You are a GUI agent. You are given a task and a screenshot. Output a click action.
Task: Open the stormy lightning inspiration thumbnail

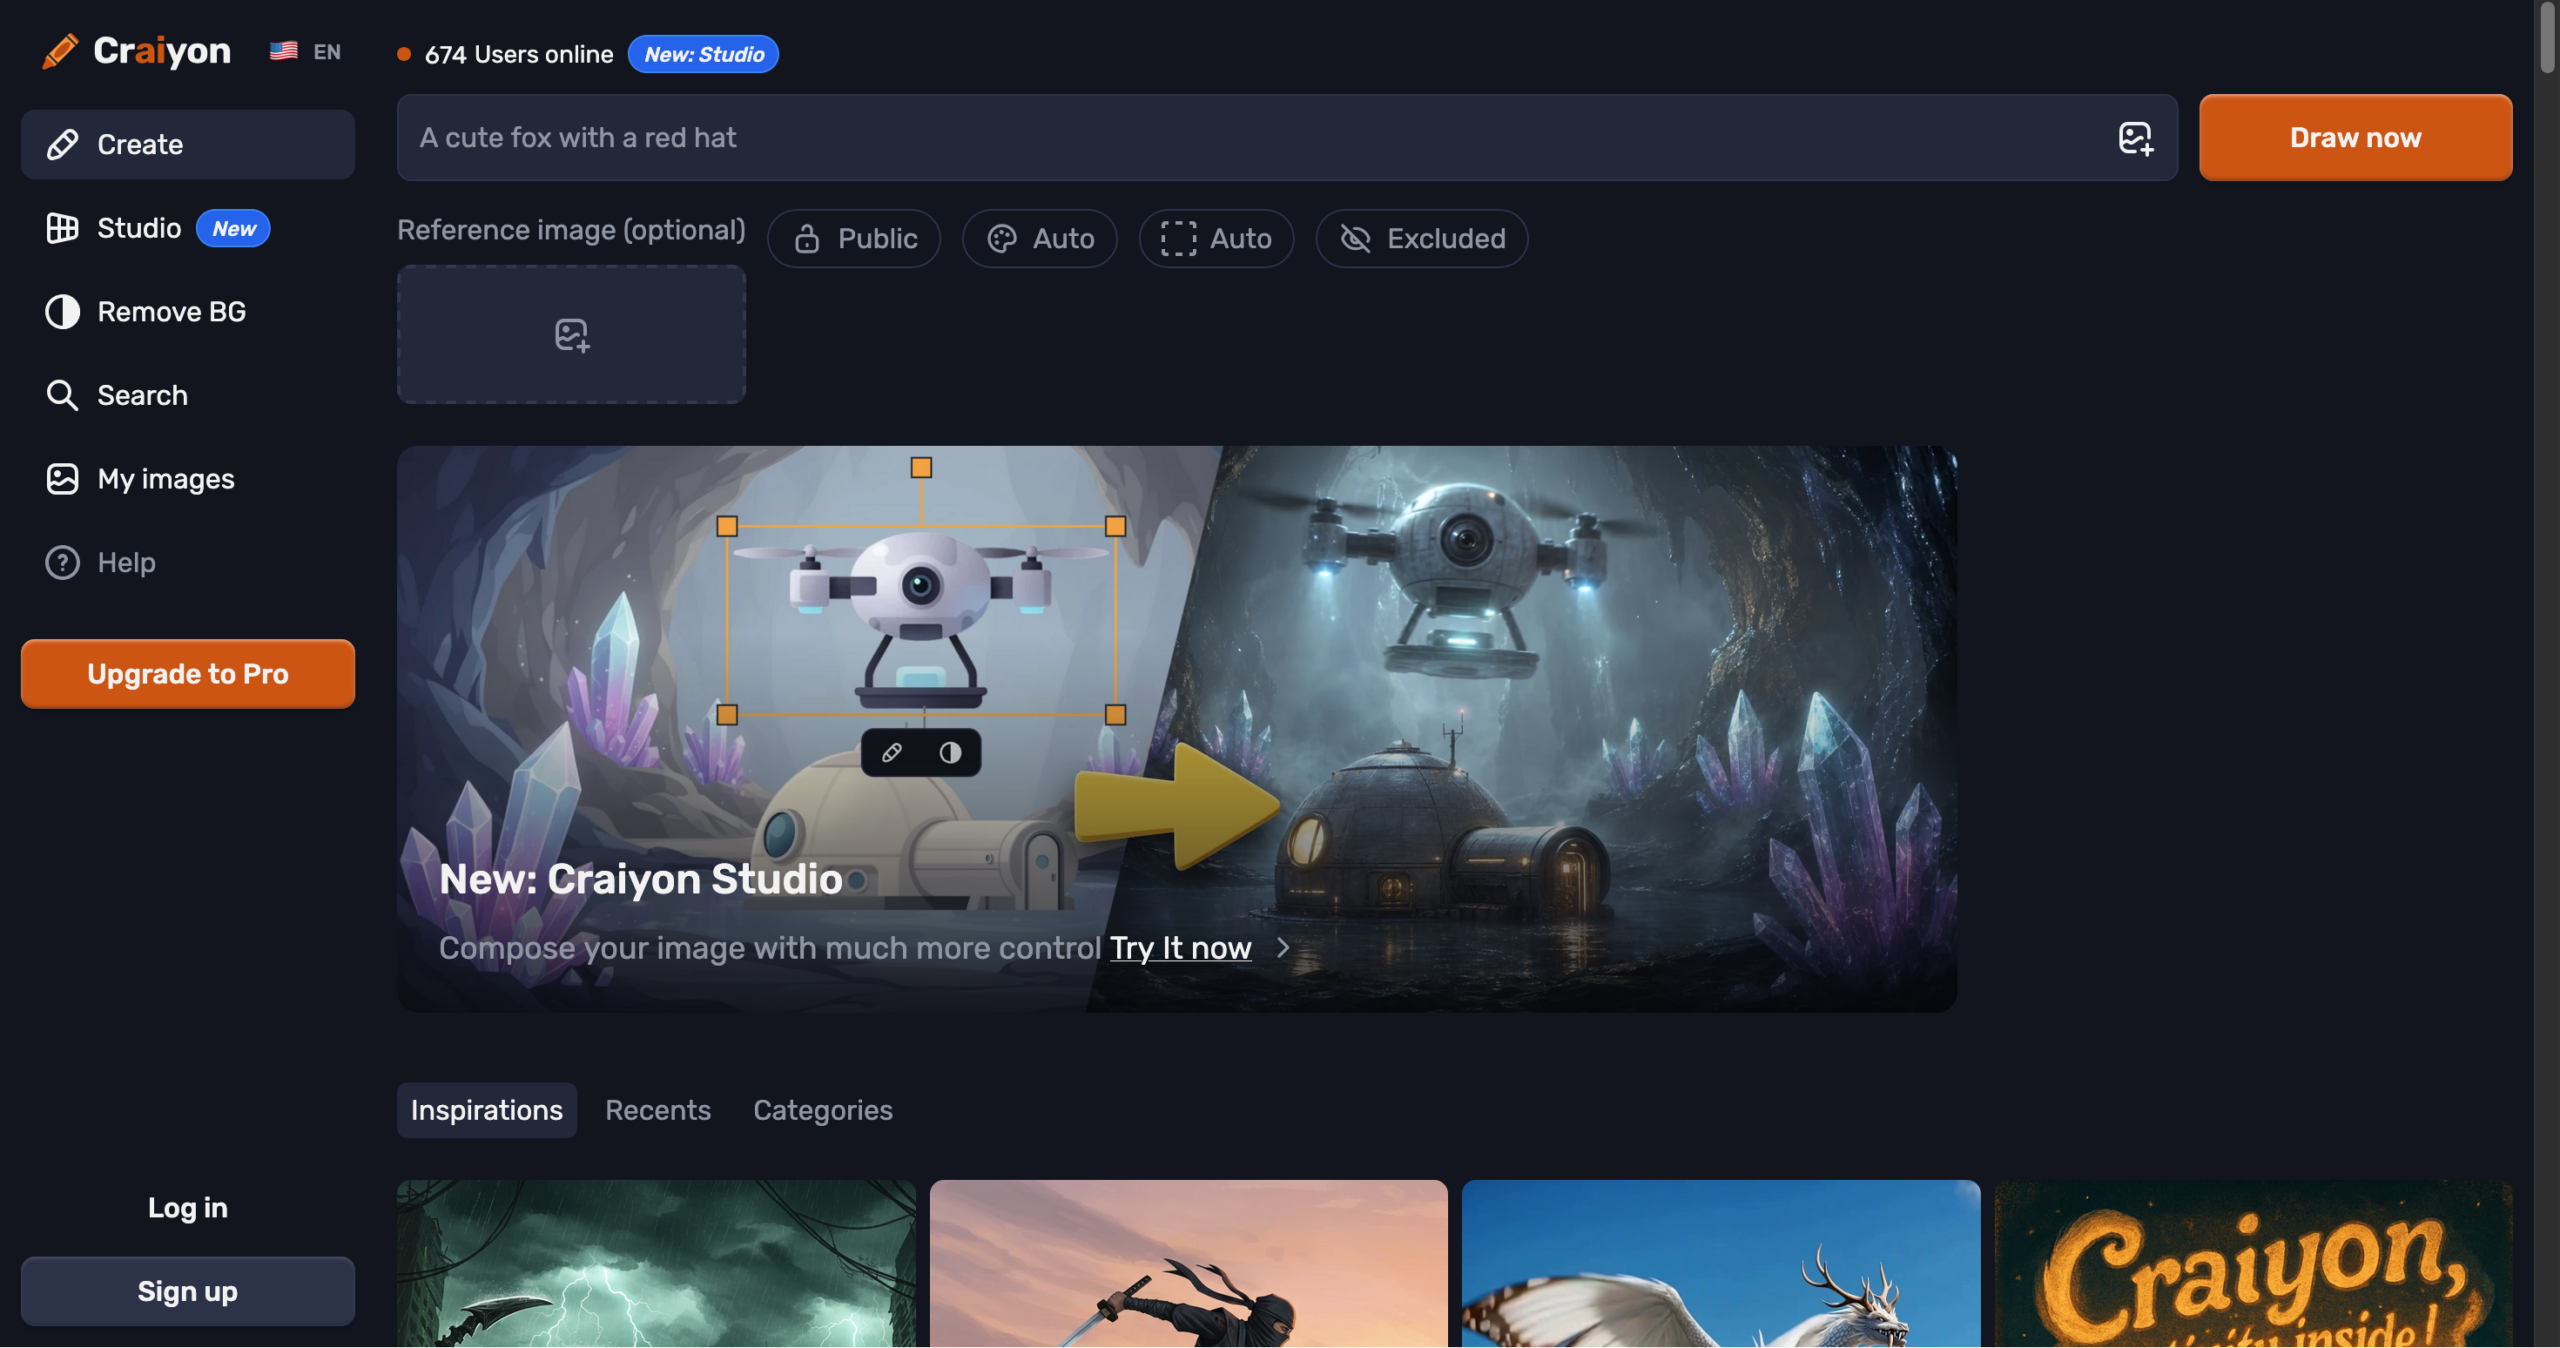pyautogui.click(x=656, y=1264)
